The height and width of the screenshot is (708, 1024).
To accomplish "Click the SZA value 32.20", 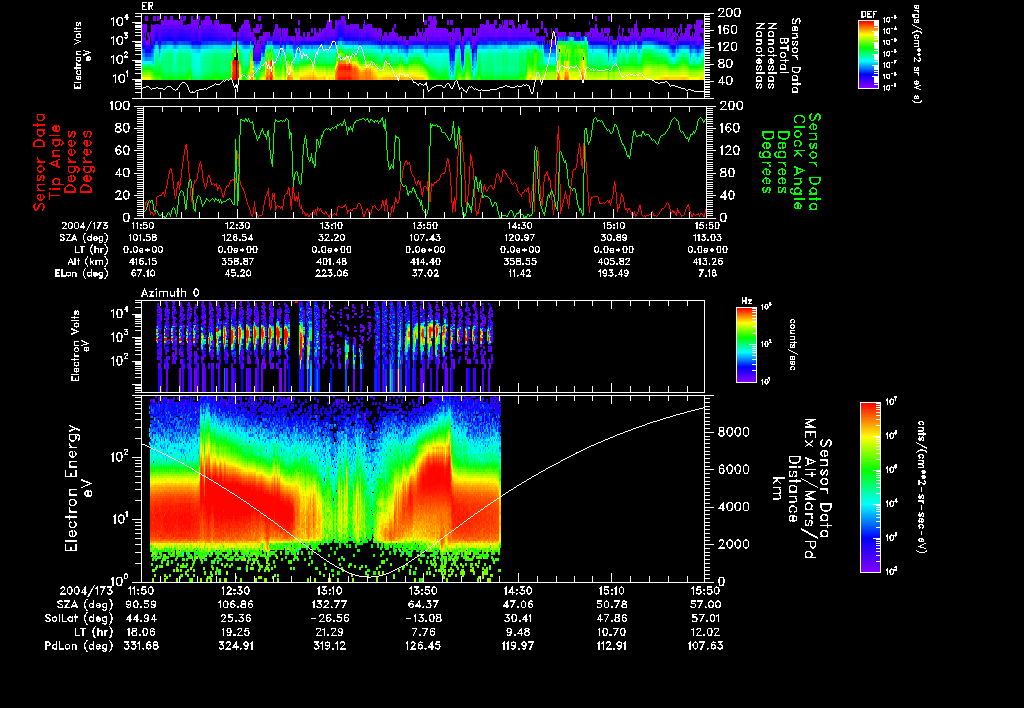I will click(331, 238).
